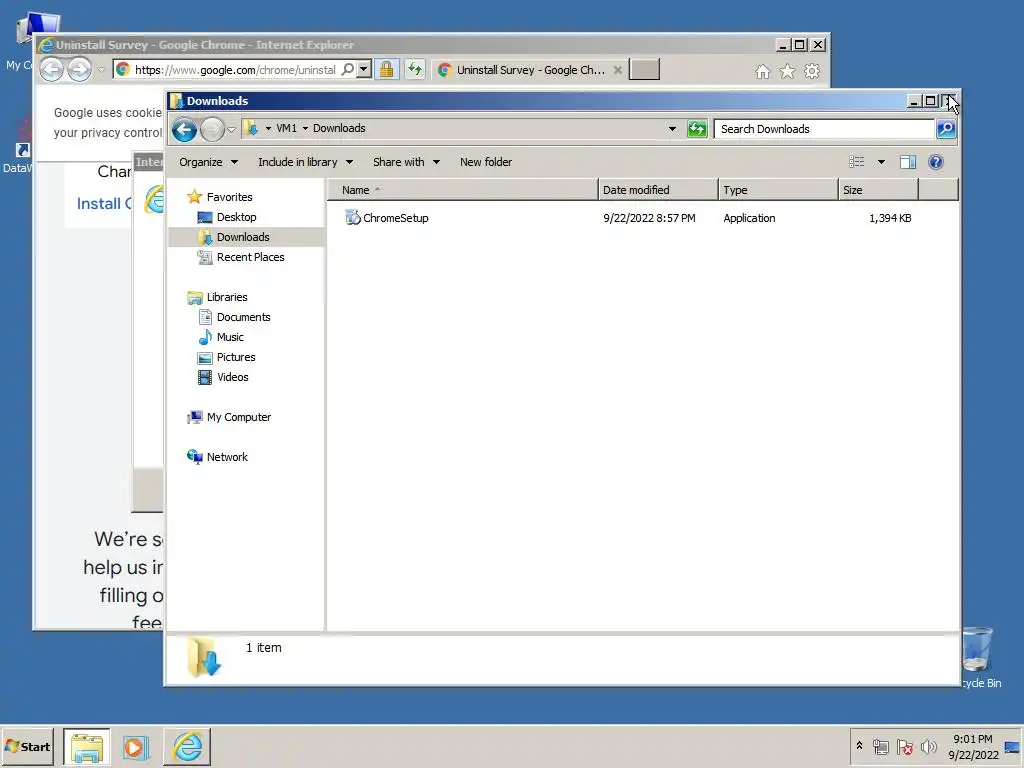
Task: Go back in Downloads Explorer window
Action: click(x=185, y=129)
